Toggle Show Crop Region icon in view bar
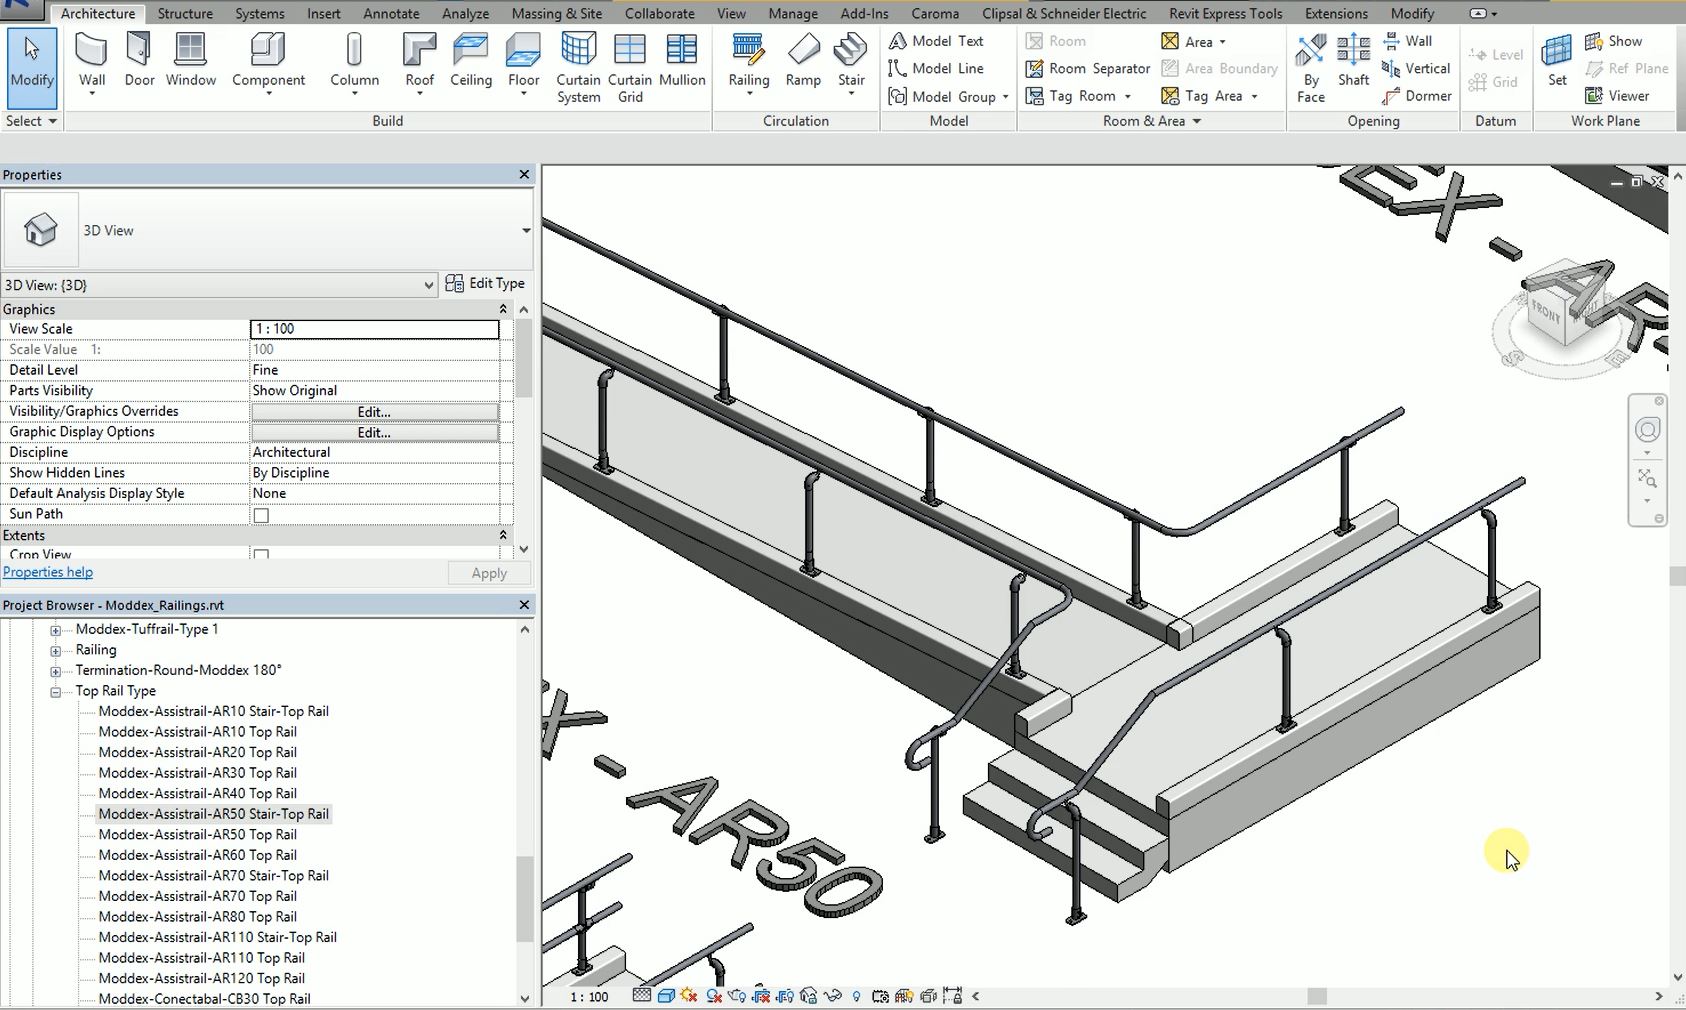 tap(785, 996)
